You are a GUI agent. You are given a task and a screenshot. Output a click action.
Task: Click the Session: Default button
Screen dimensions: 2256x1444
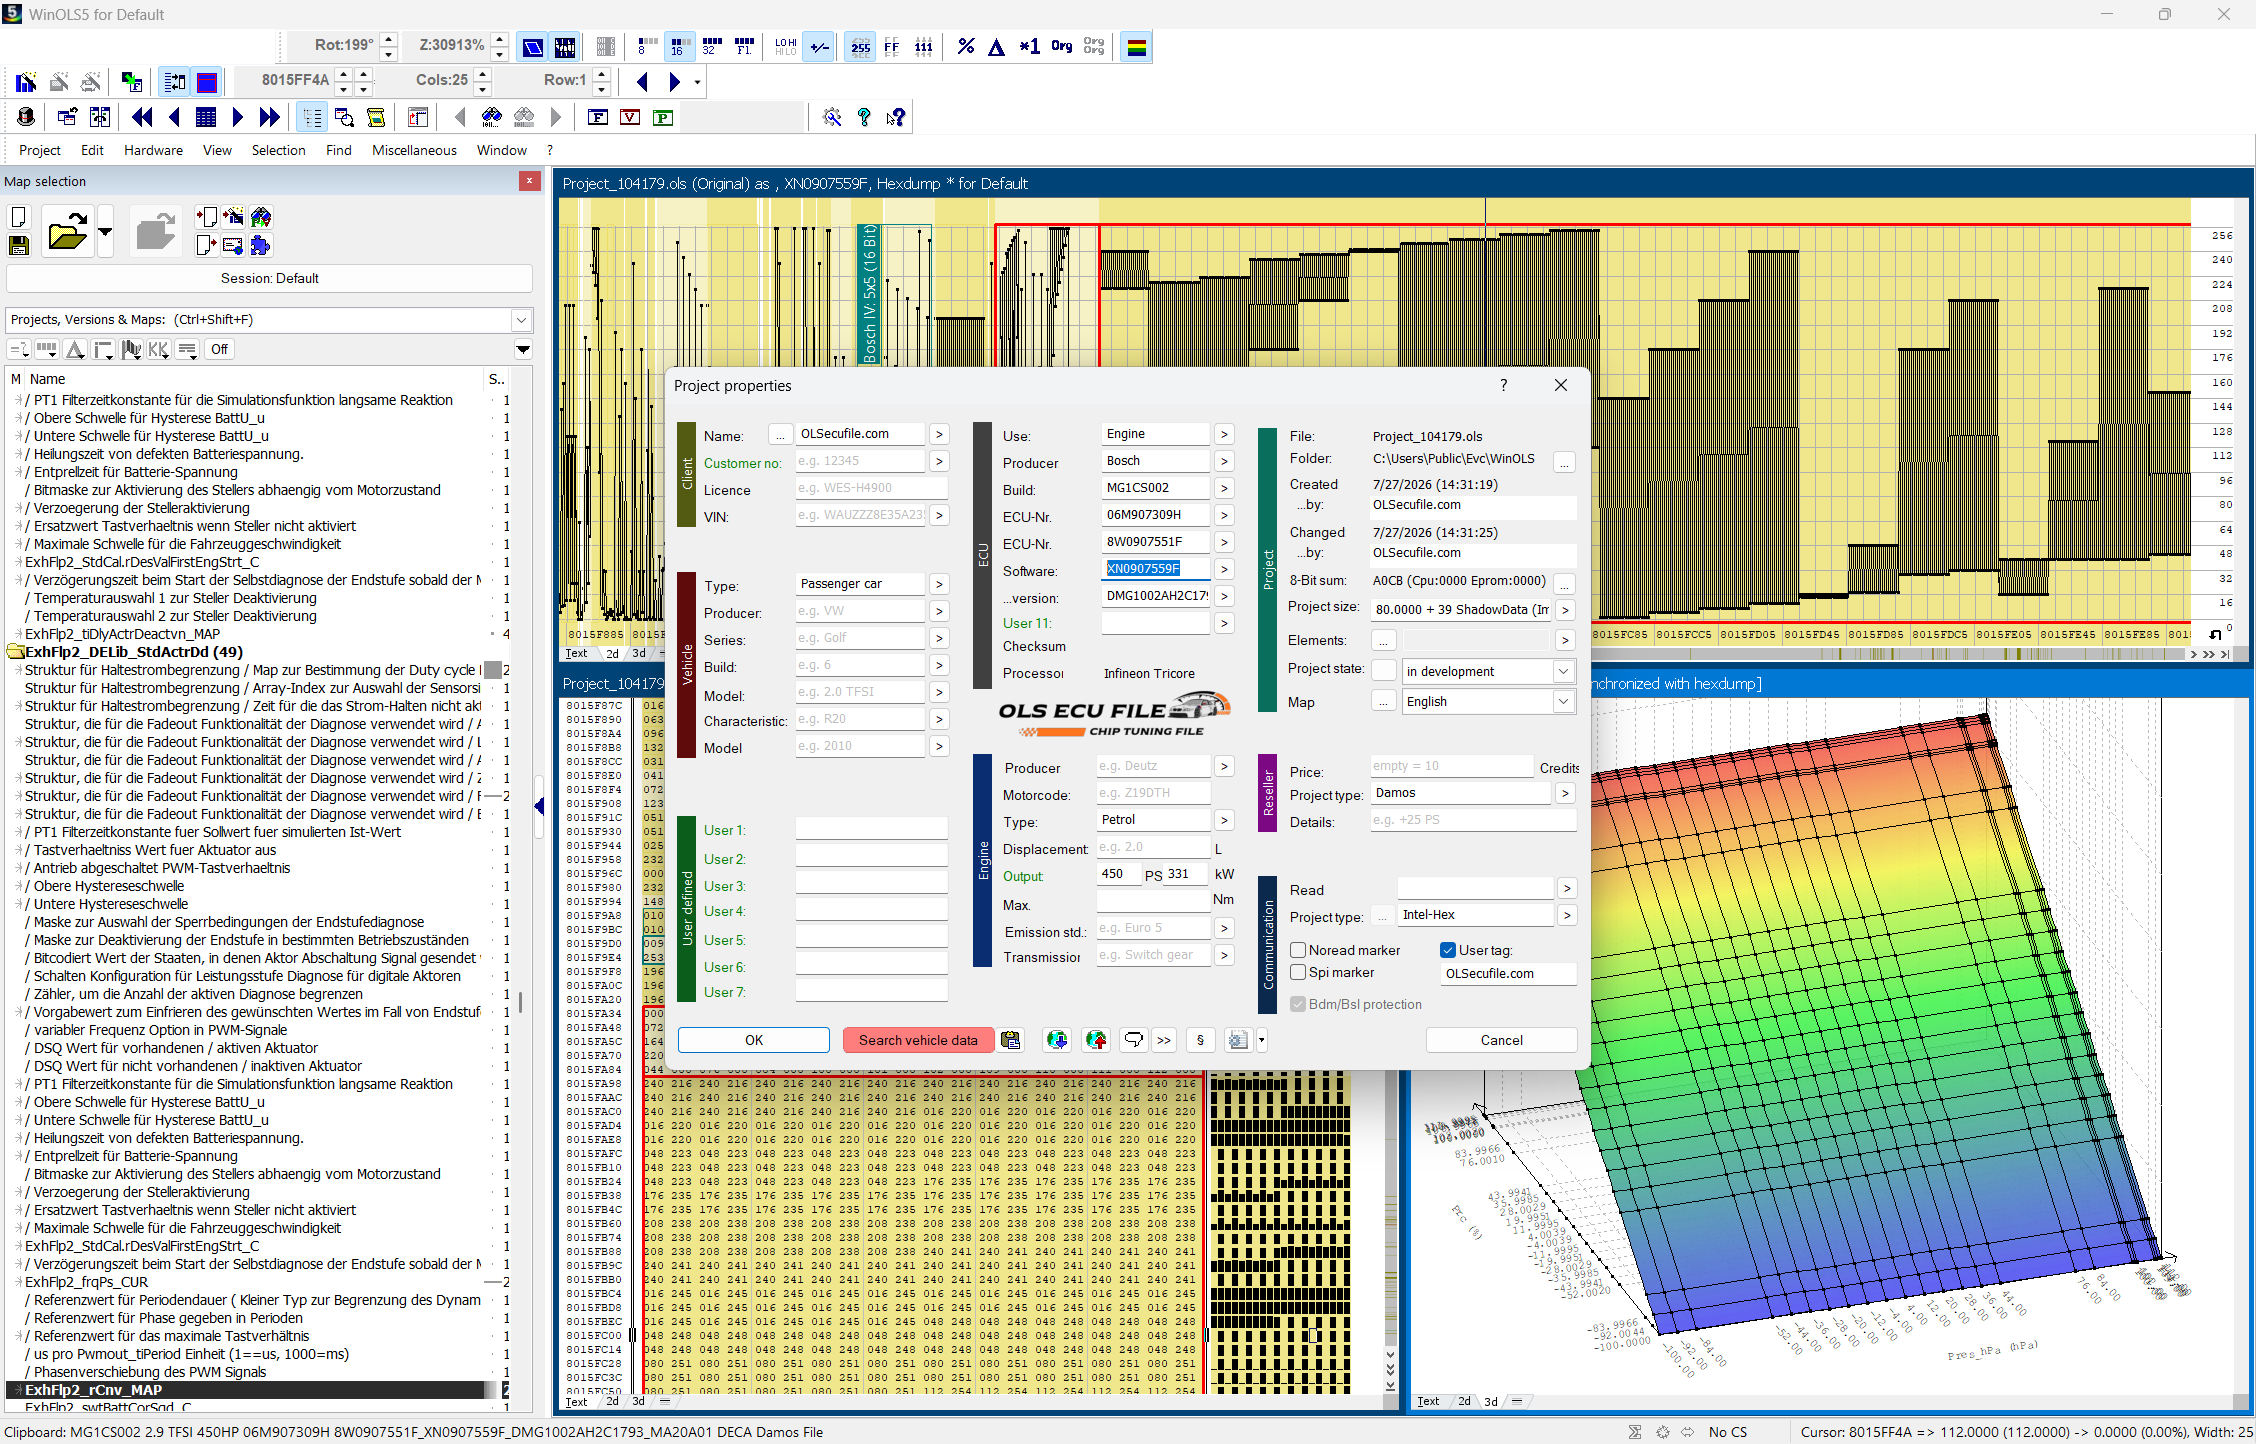[x=269, y=279]
